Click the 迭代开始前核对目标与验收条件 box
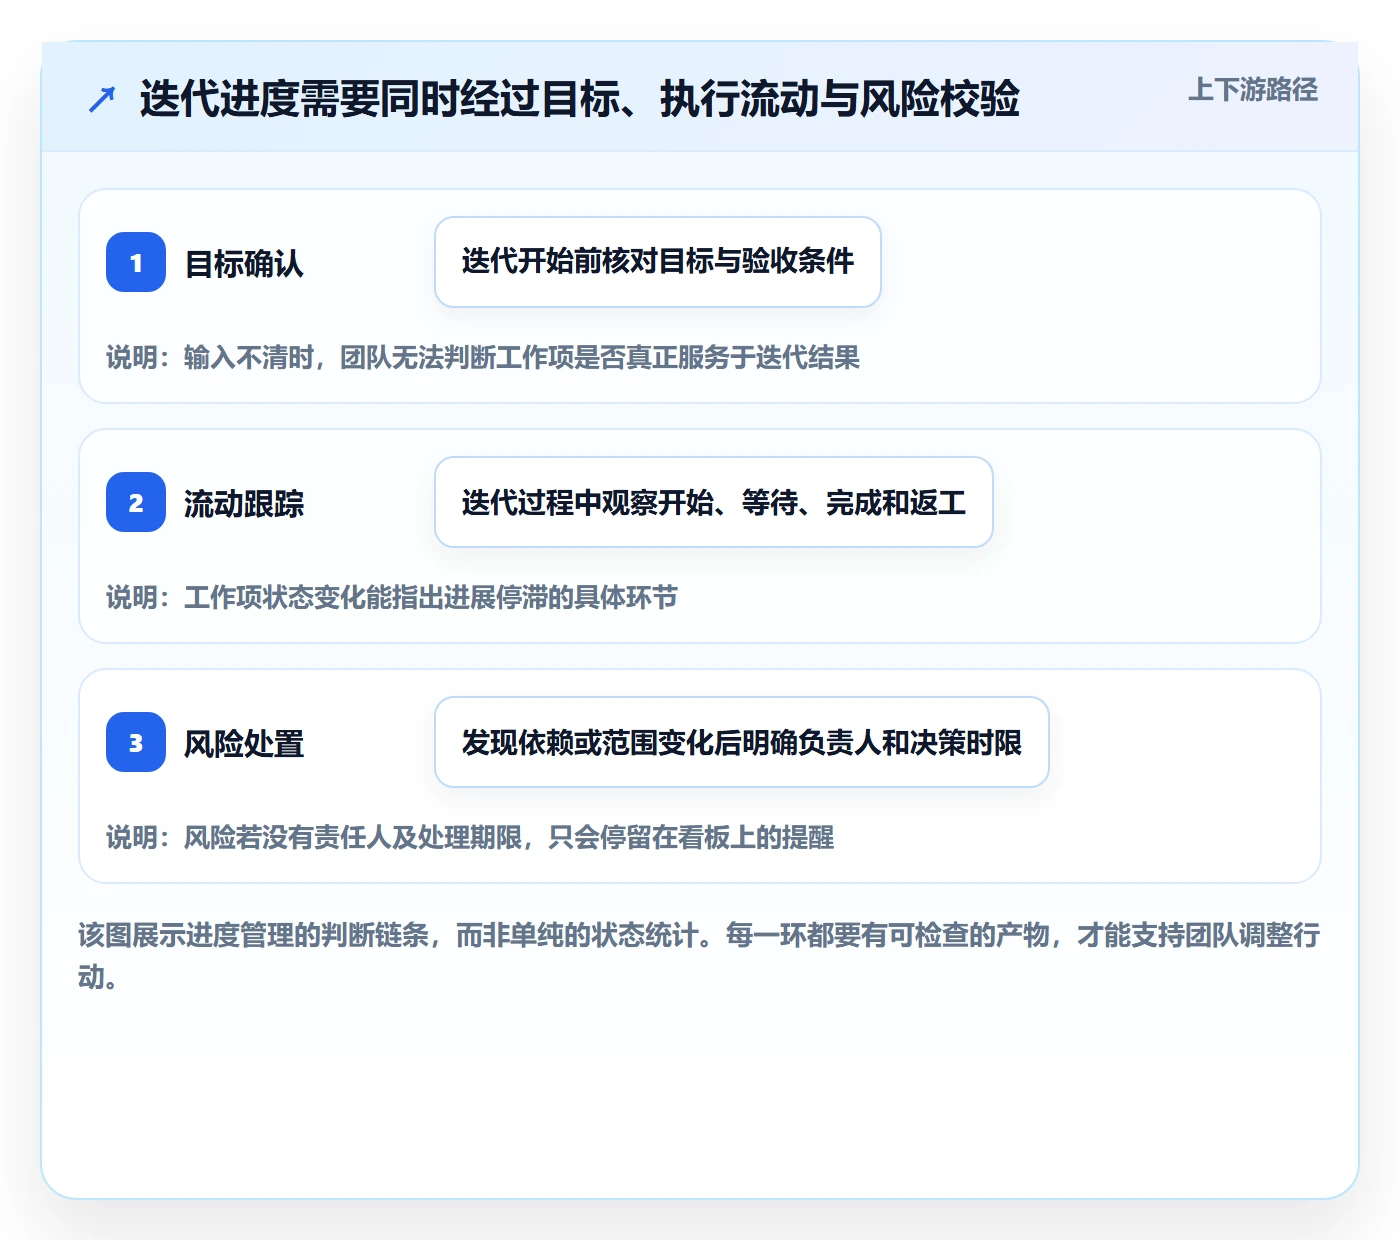The width and height of the screenshot is (1400, 1240). coord(658,262)
